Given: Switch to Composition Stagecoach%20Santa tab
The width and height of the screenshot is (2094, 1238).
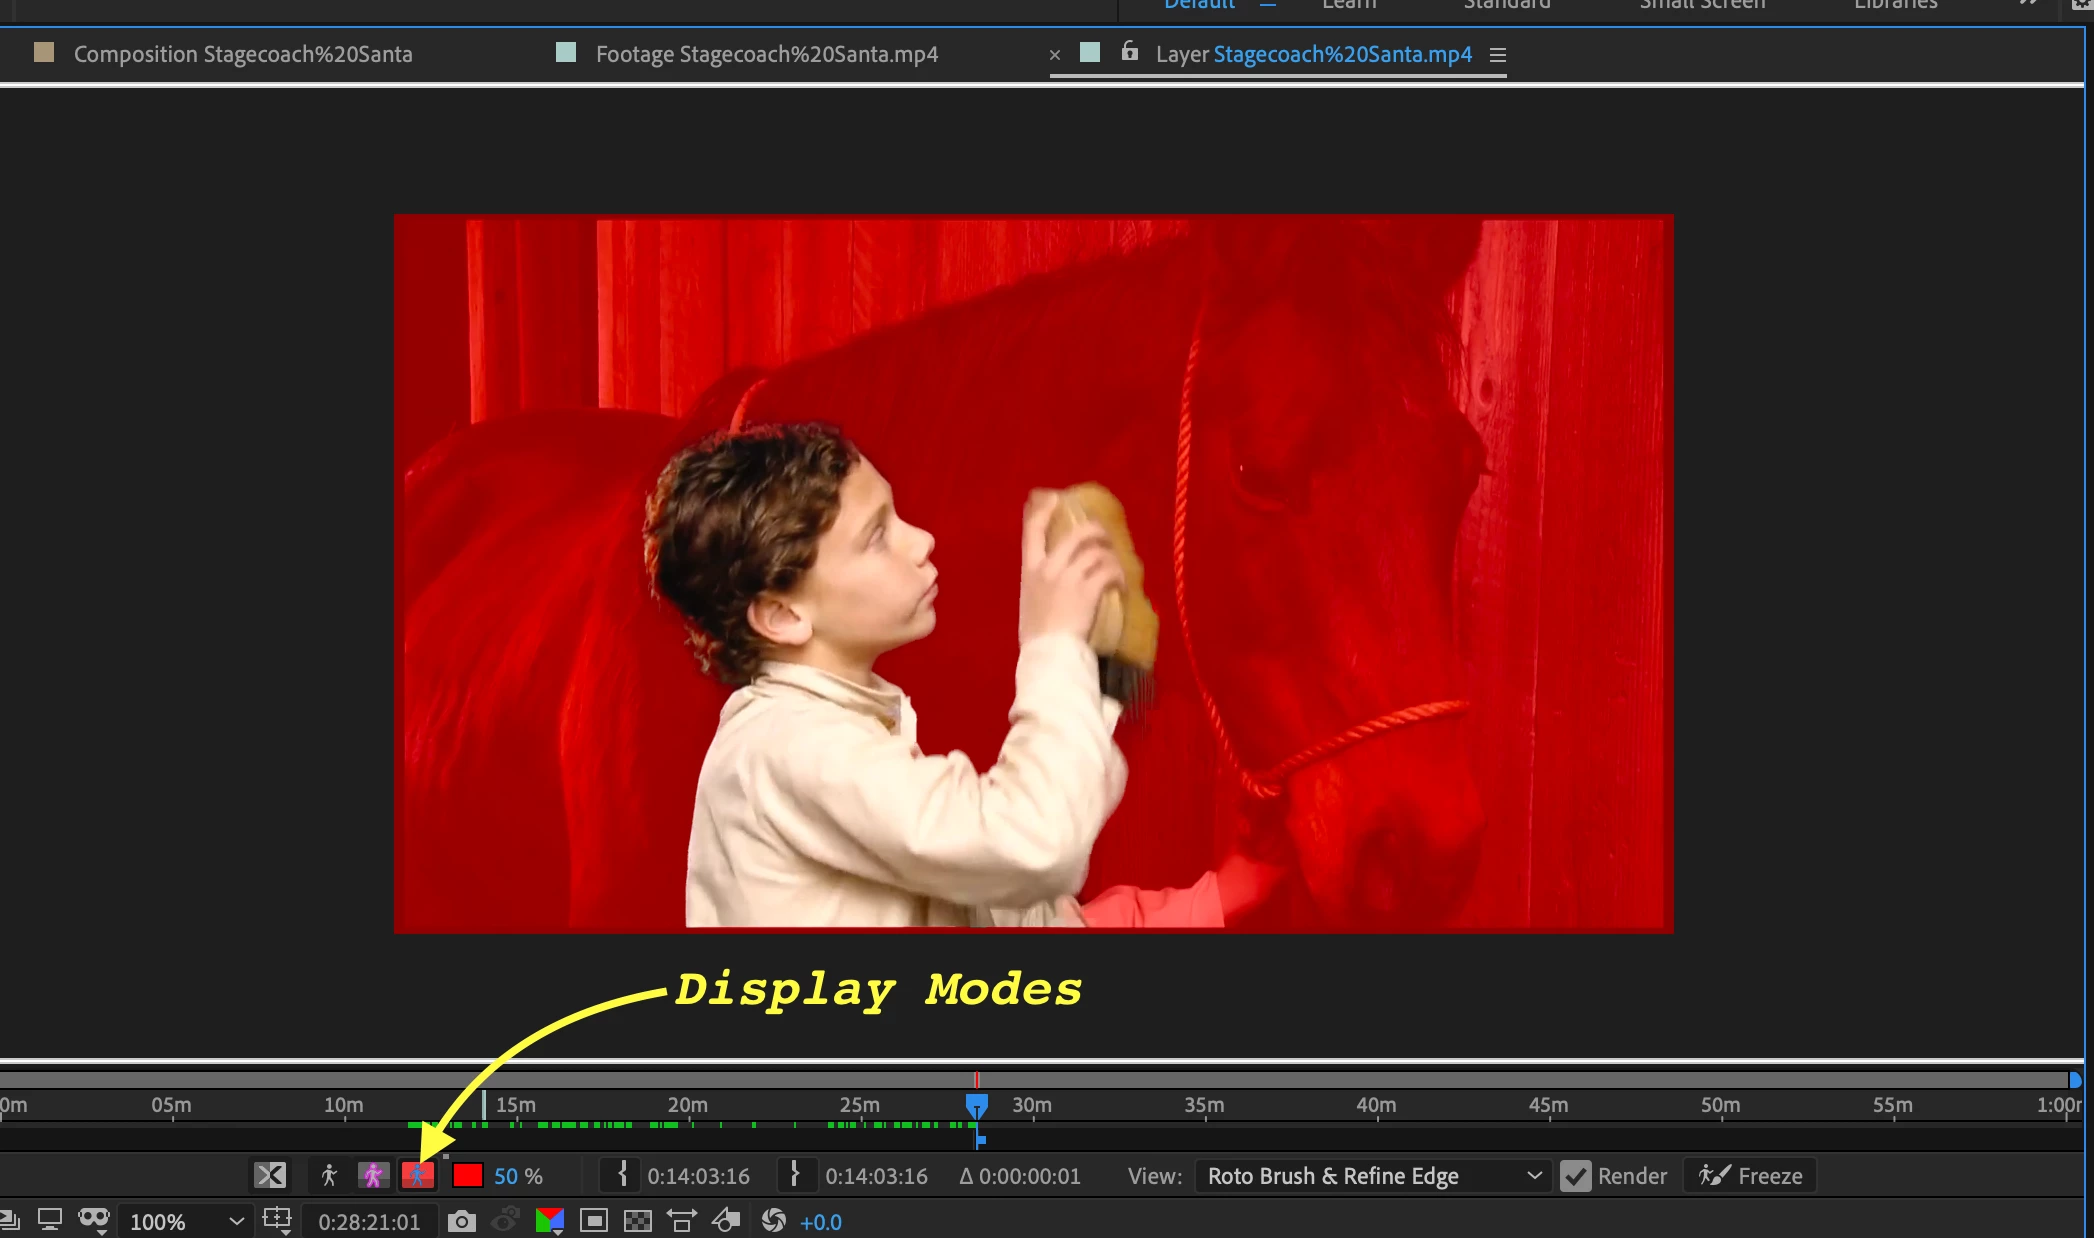Looking at the screenshot, I should (x=242, y=54).
